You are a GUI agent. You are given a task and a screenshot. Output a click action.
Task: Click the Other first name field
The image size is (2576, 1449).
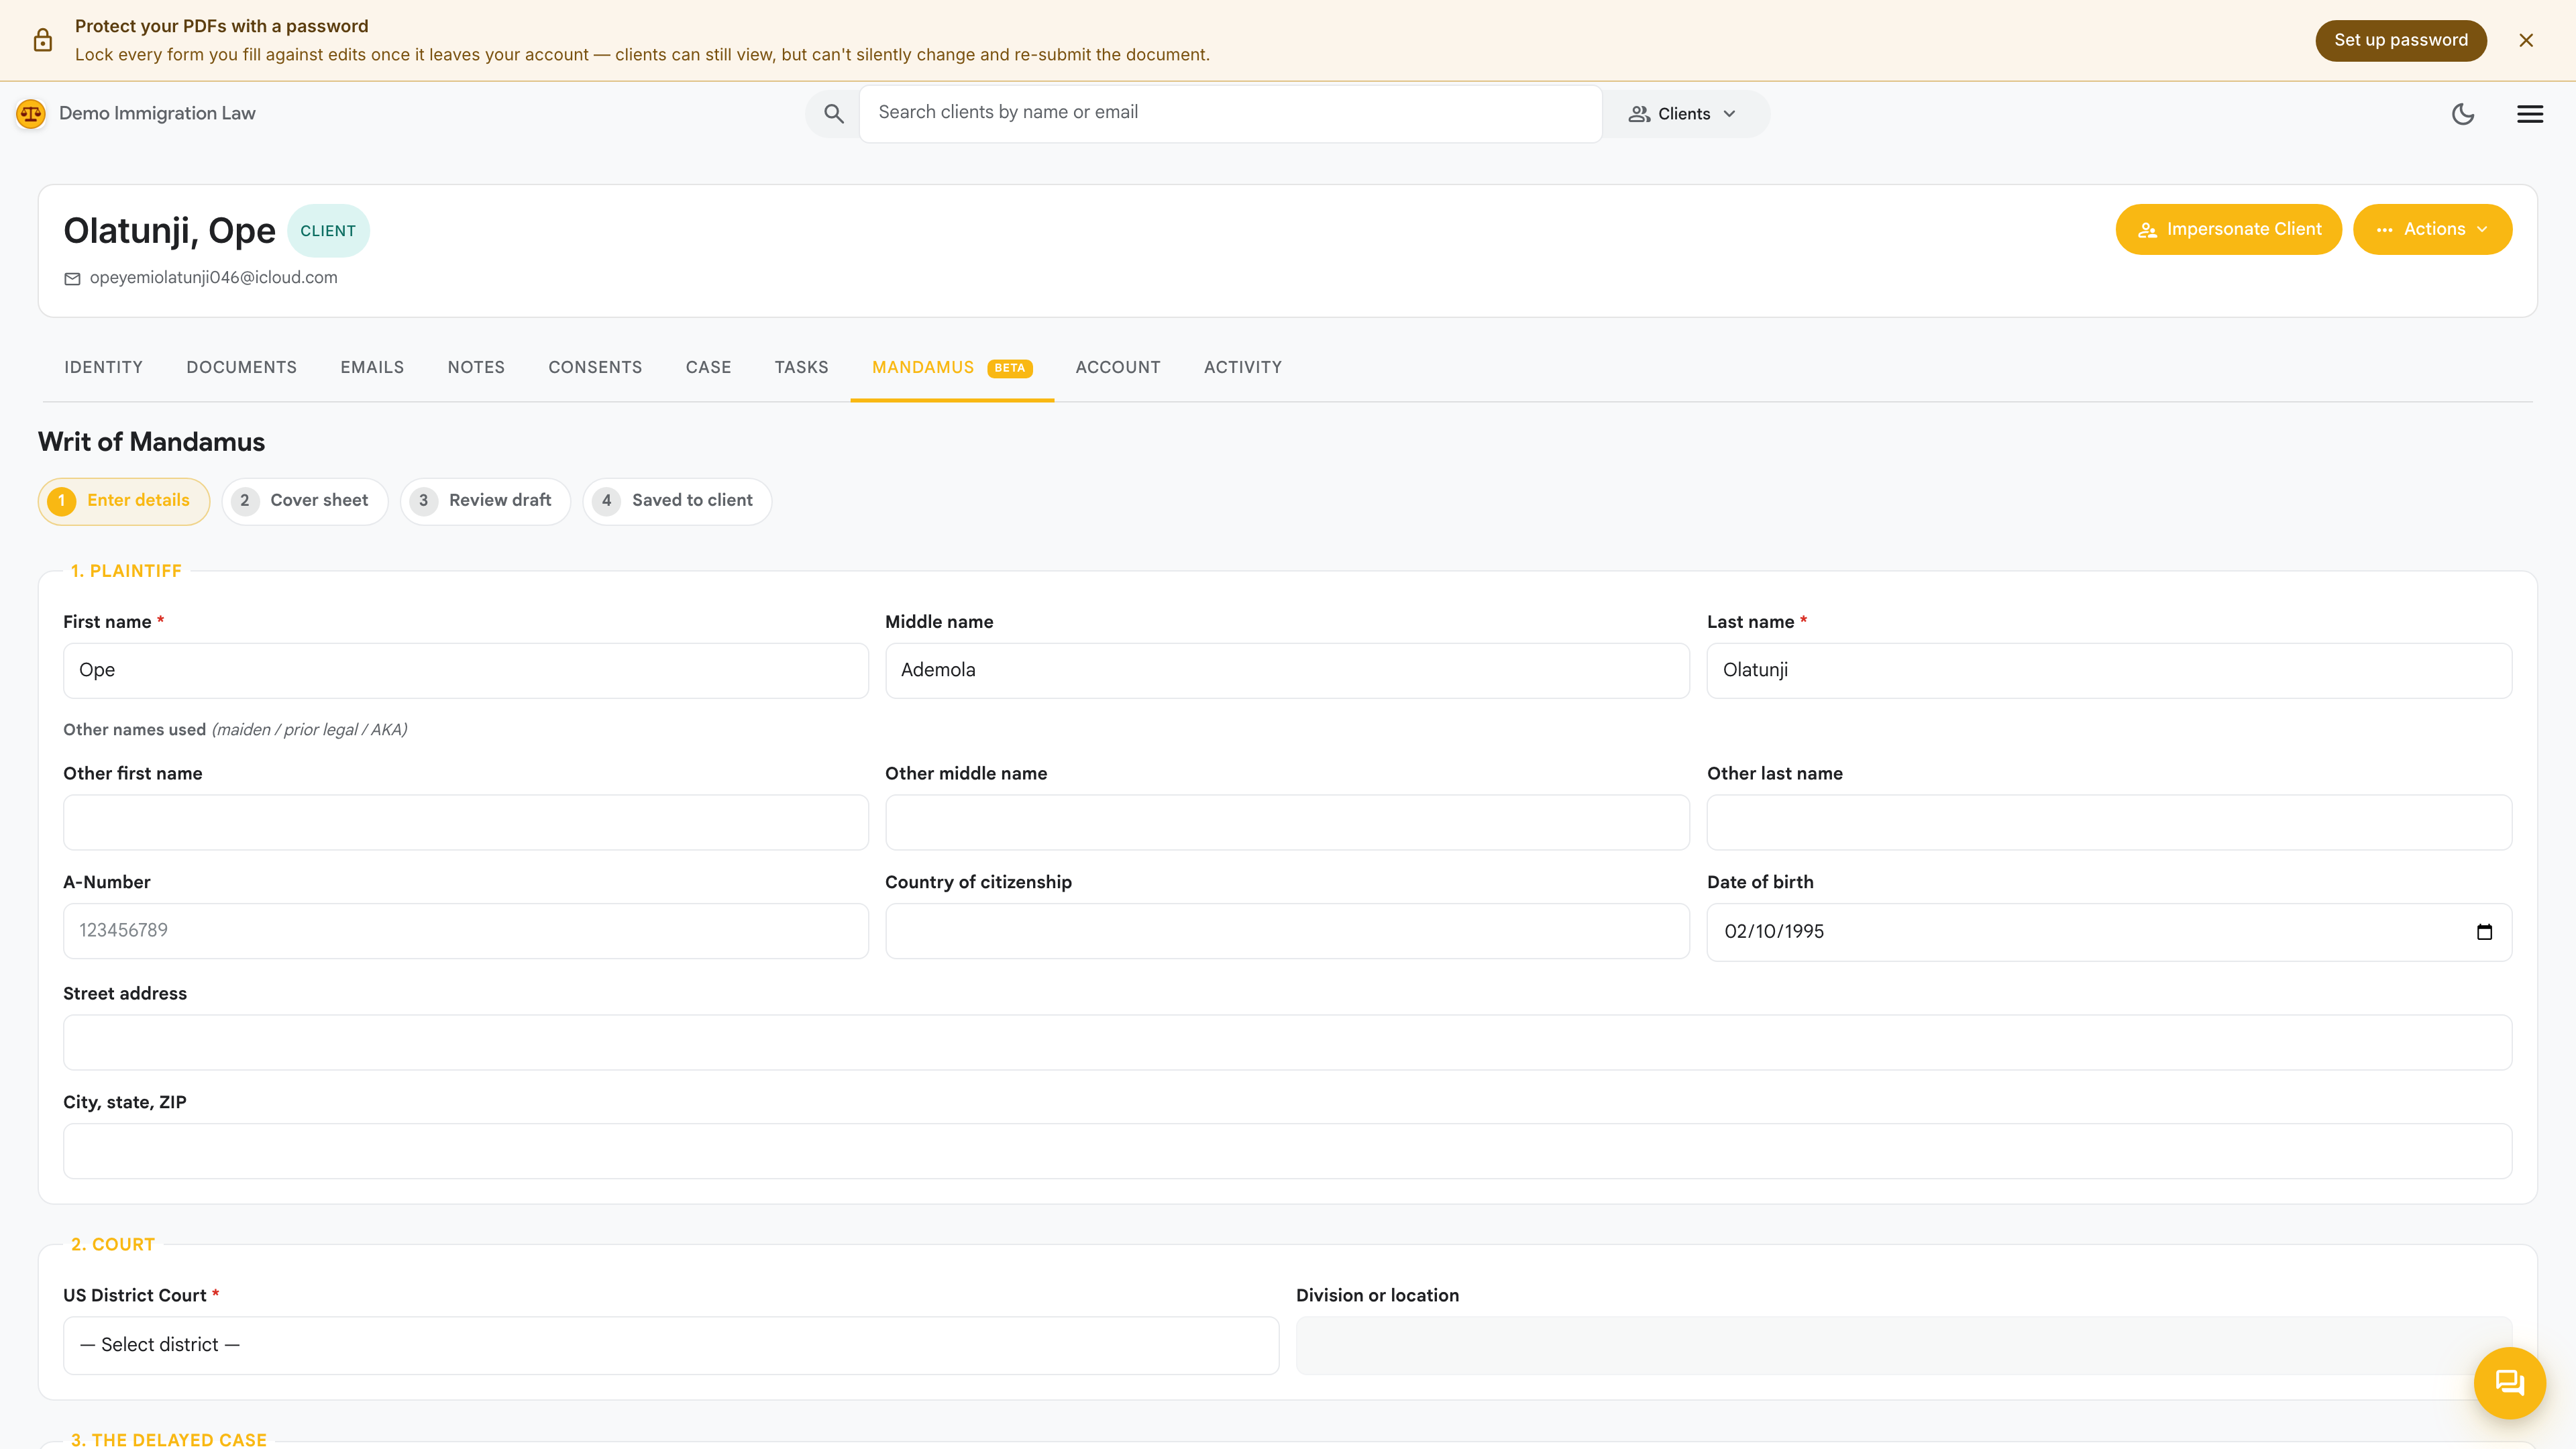pos(465,822)
